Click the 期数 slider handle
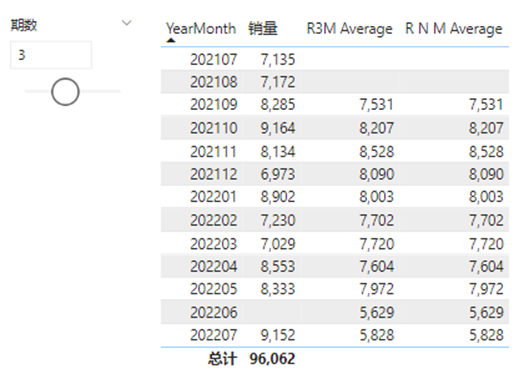This screenshot has width=524, height=374. tap(65, 92)
